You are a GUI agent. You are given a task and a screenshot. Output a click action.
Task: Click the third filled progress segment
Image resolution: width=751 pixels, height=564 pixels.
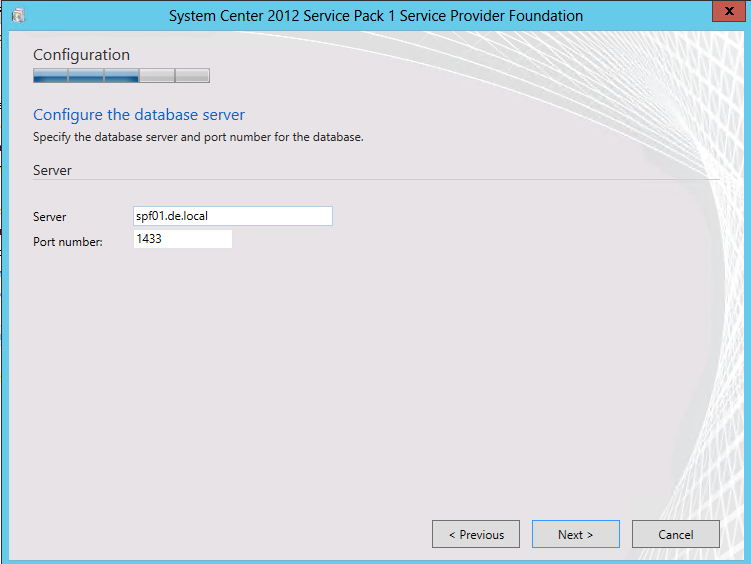tap(121, 75)
